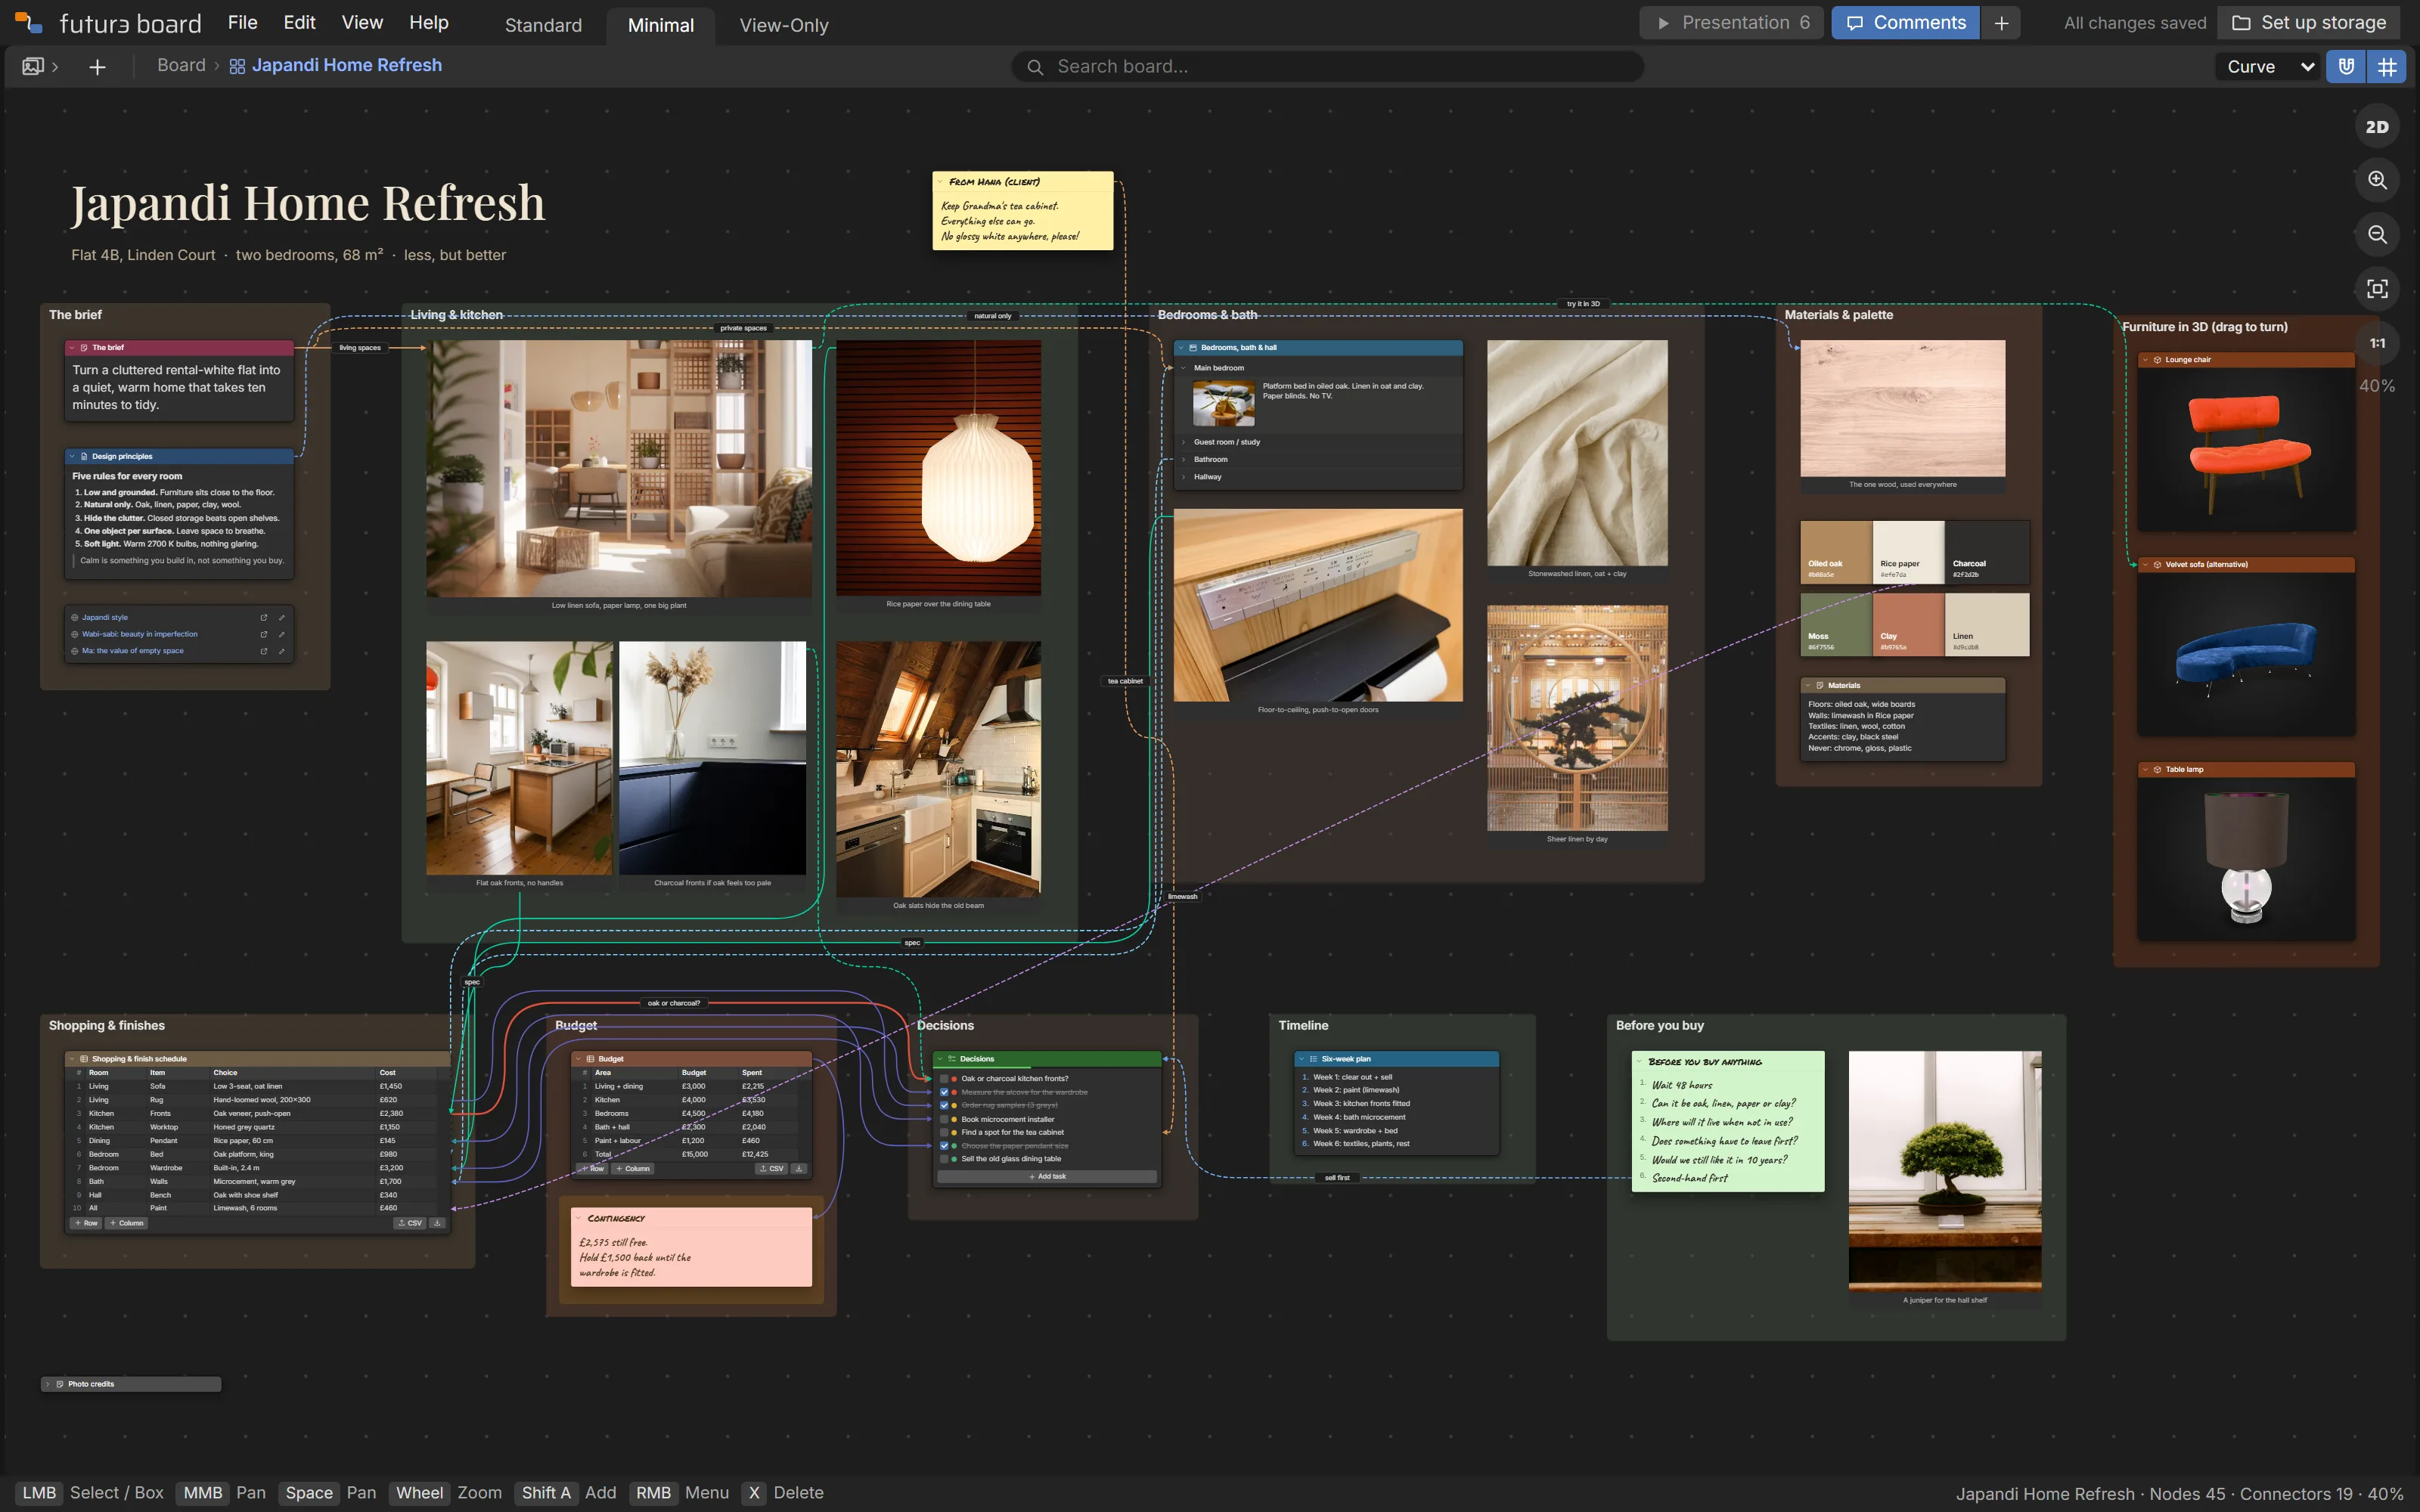Edit the Japandi style link pencil icon
The height and width of the screenshot is (1512, 2420).
(282, 618)
